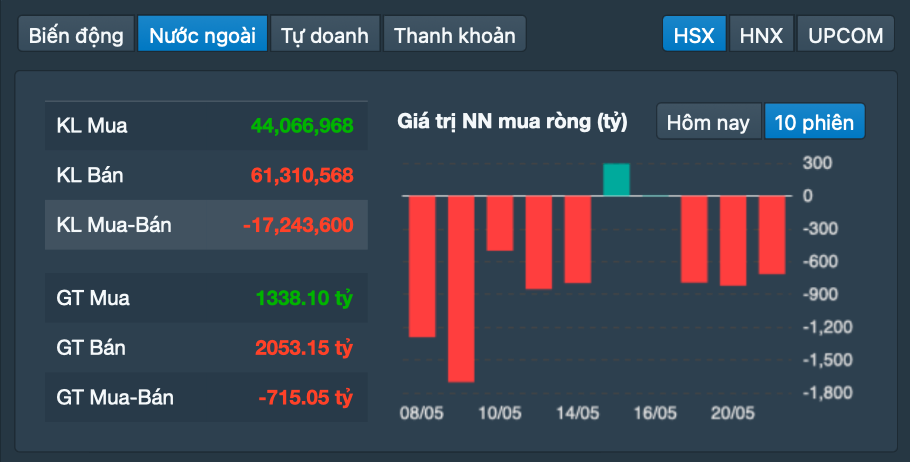This screenshot has height=462, width=910.
Task: Click the green positive bar in the chart
Action: click(x=616, y=180)
